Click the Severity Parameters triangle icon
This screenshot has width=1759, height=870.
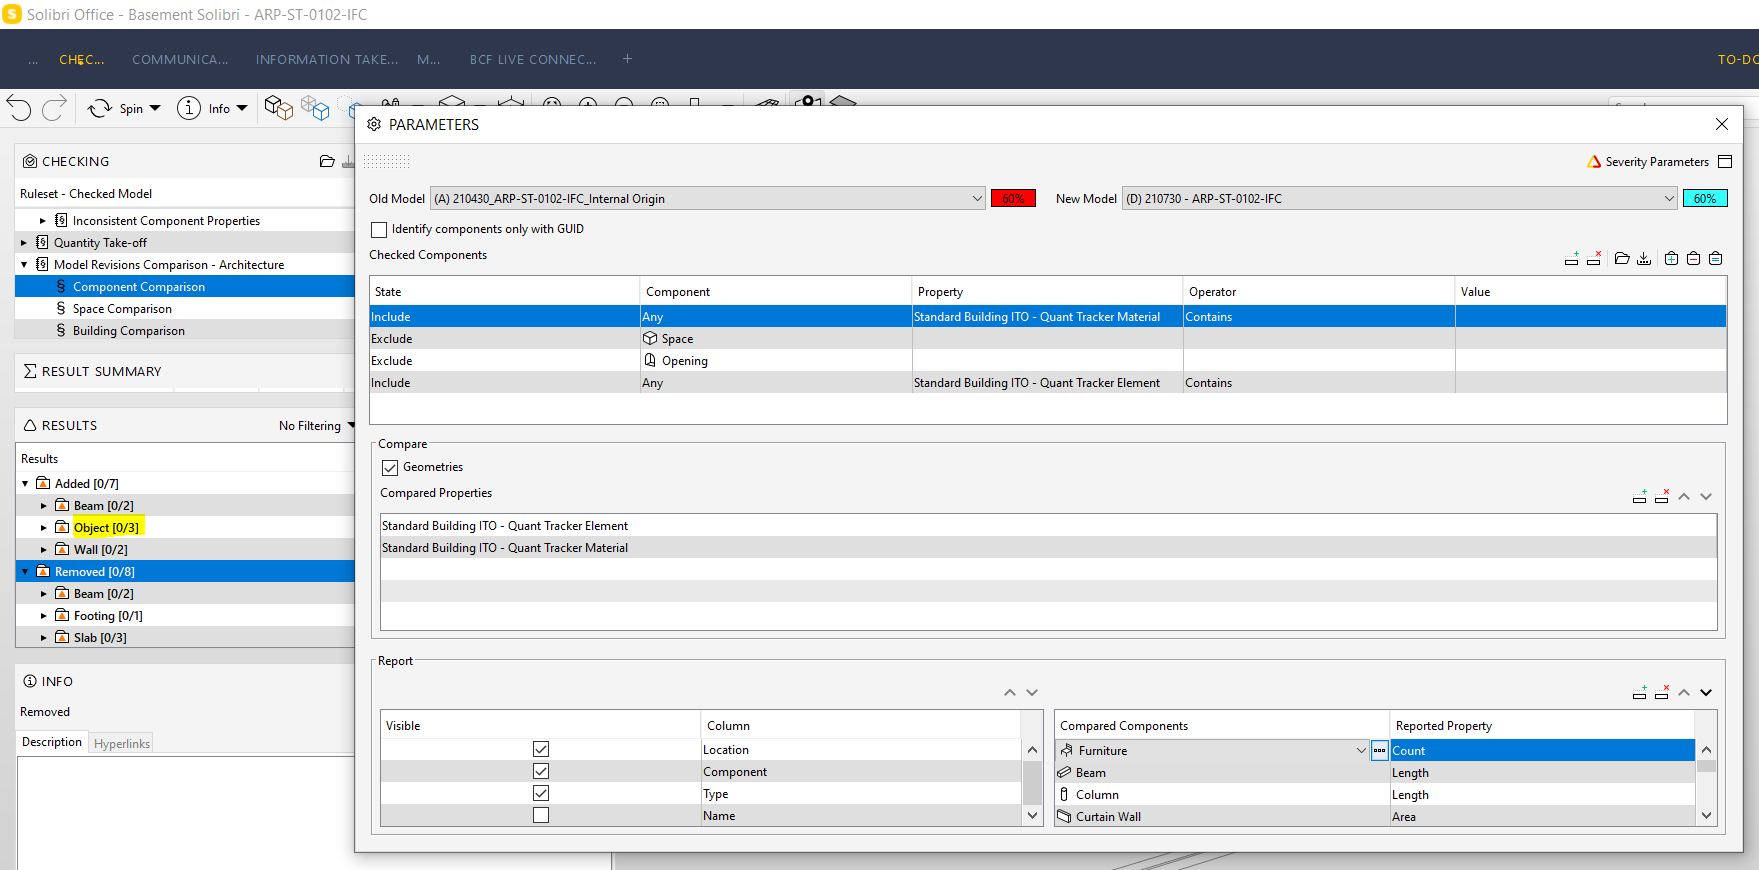tap(1594, 162)
